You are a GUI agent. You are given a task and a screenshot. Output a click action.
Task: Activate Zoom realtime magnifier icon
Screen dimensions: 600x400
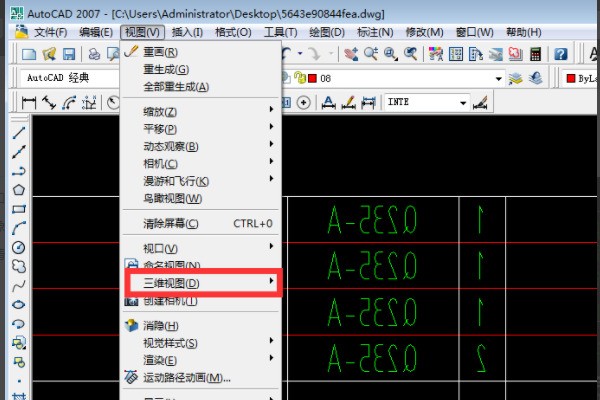point(371,54)
